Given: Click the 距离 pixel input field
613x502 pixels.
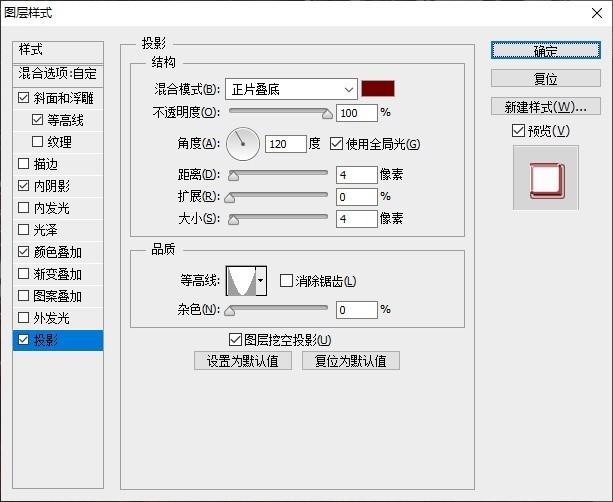Looking at the screenshot, I should [x=356, y=175].
